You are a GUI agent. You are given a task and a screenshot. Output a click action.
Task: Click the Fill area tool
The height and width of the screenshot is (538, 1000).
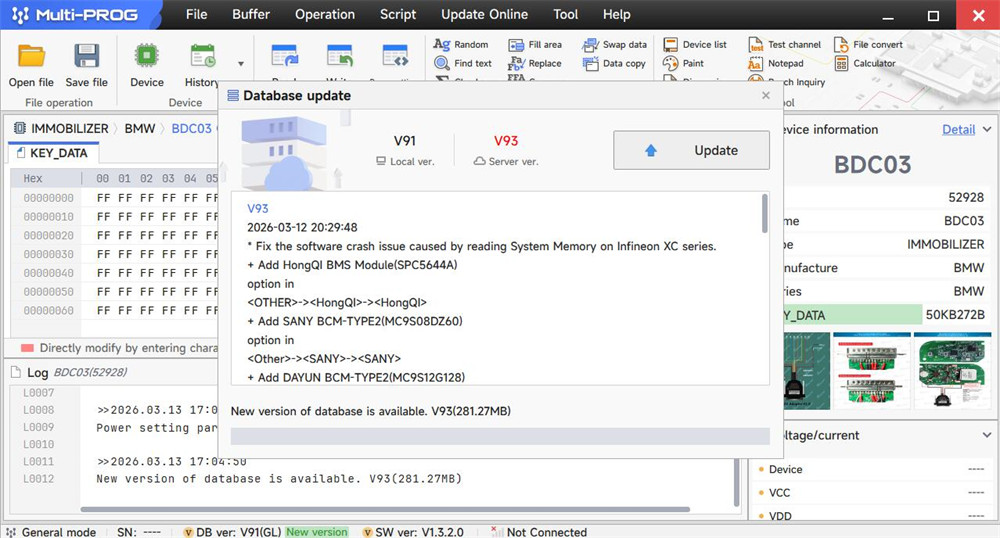pos(535,45)
